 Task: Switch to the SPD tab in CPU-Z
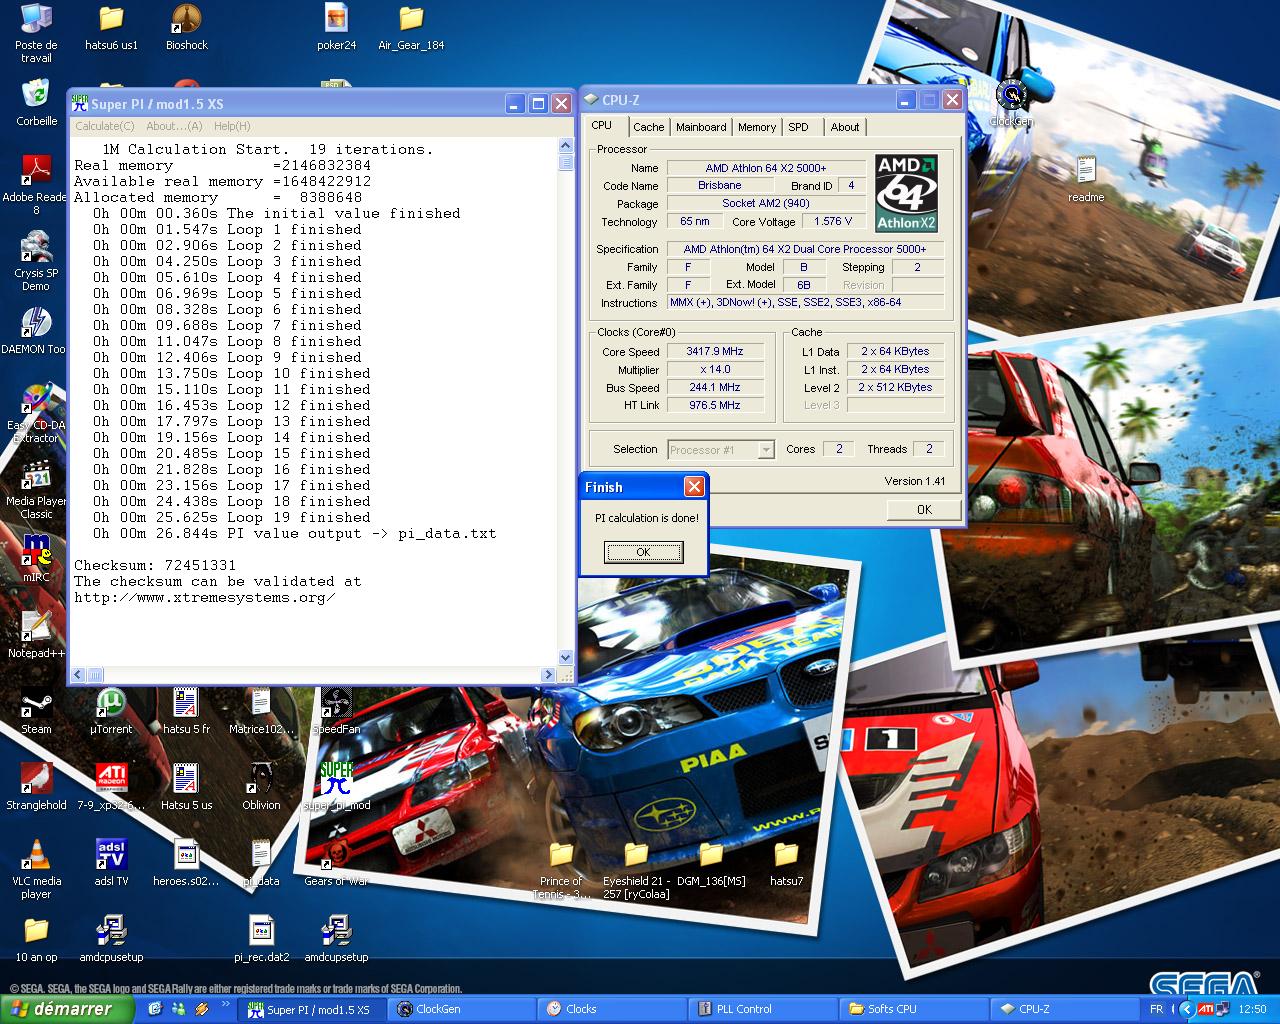pos(798,127)
